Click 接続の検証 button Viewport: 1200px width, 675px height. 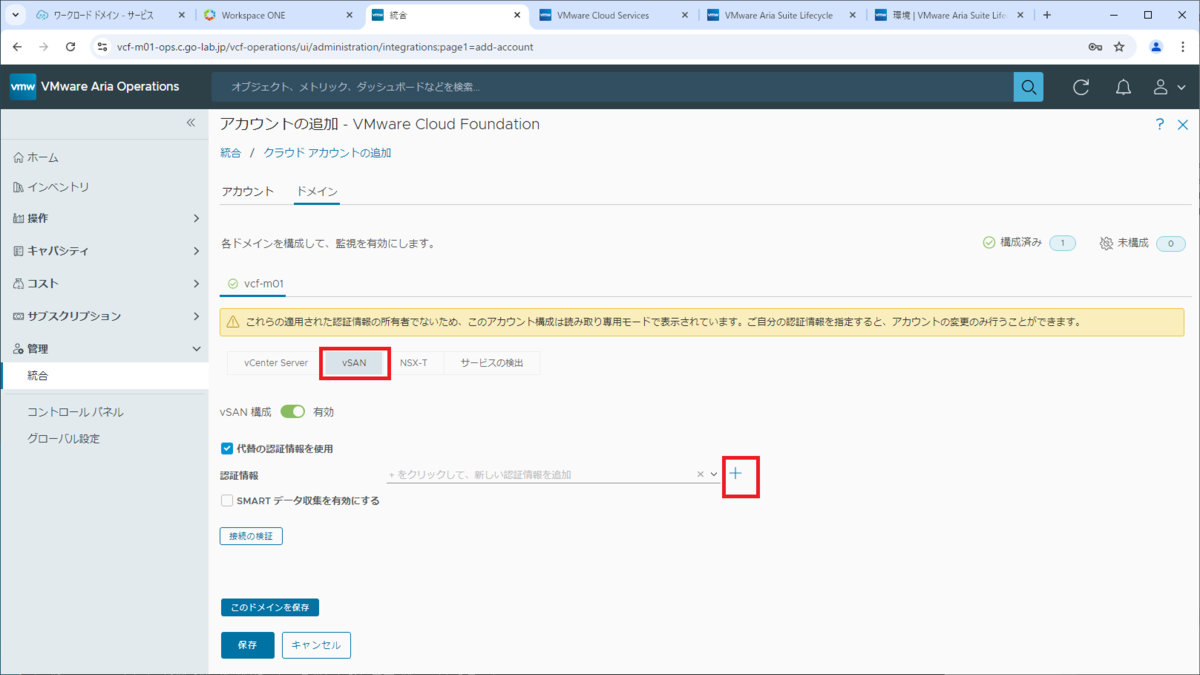click(x=251, y=536)
